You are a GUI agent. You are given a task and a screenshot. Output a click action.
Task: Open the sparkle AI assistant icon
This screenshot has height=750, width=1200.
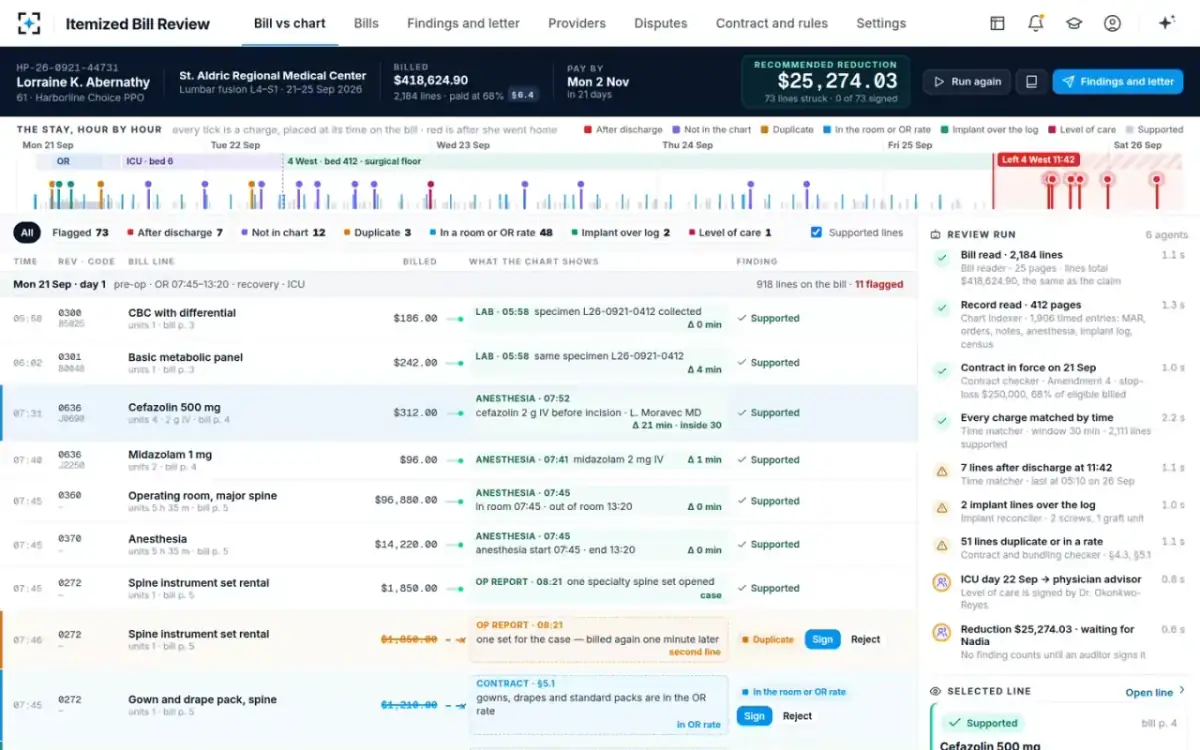tap(1166, 23)
